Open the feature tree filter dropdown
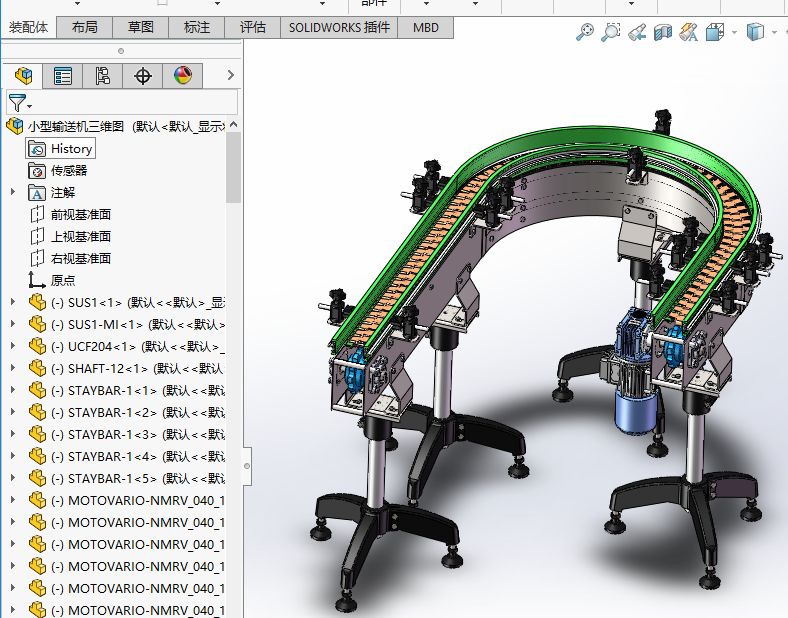This screenshot has height=618, width=788. pyautogui.click(x=20, y=103)
